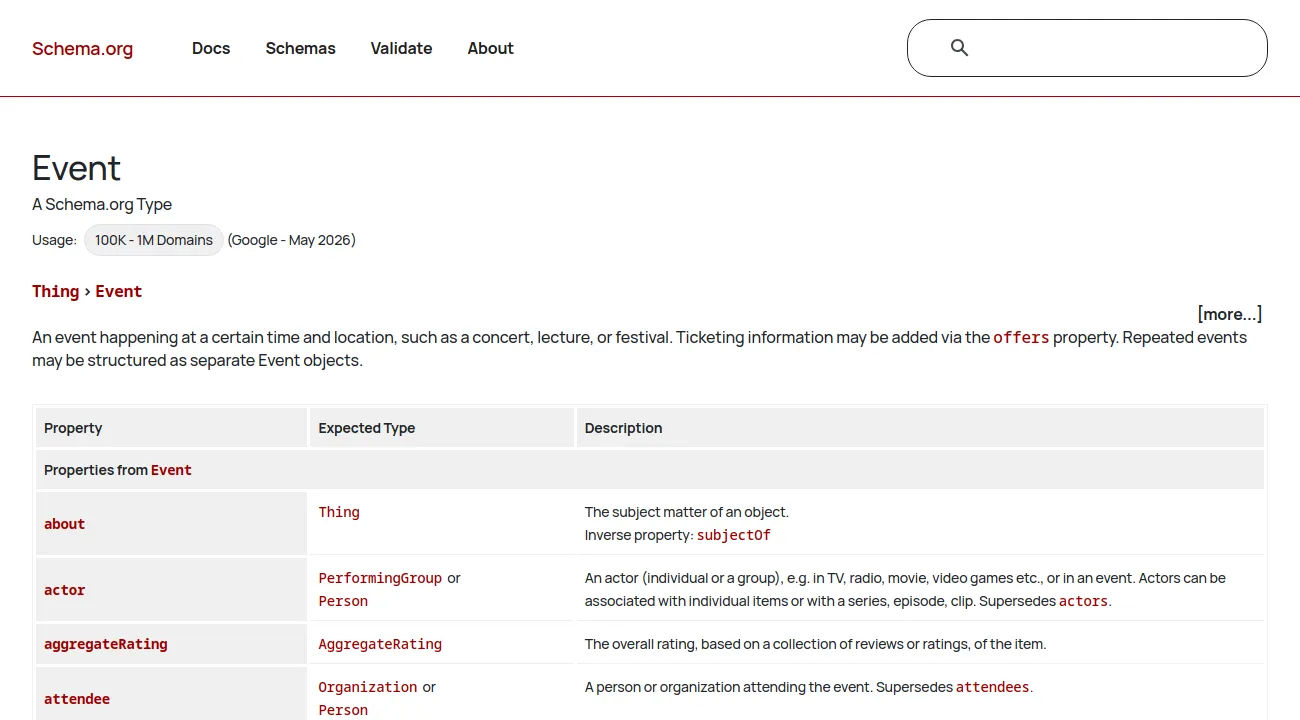Open the About menu item
The image size is (1300, 720).
490,48
